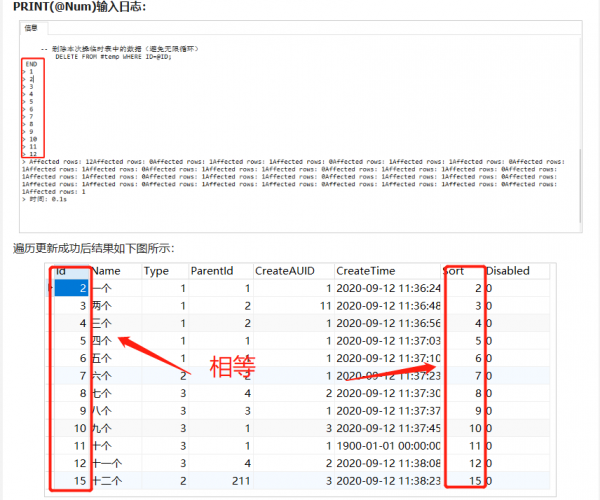
Task: Select the Name cell 七个
Action: coord(116,393)
